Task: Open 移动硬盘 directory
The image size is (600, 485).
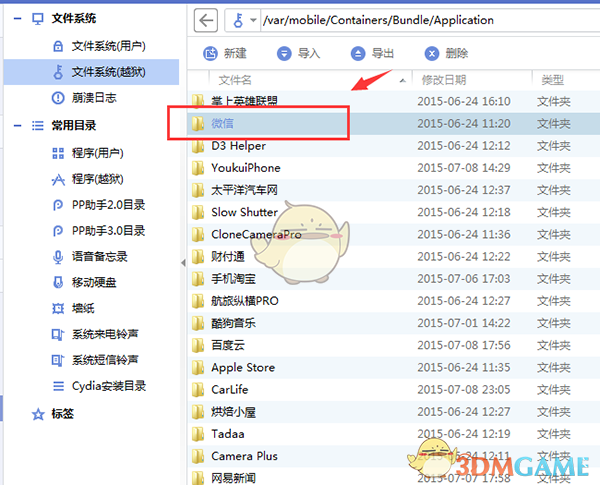Action: point(94,283)
